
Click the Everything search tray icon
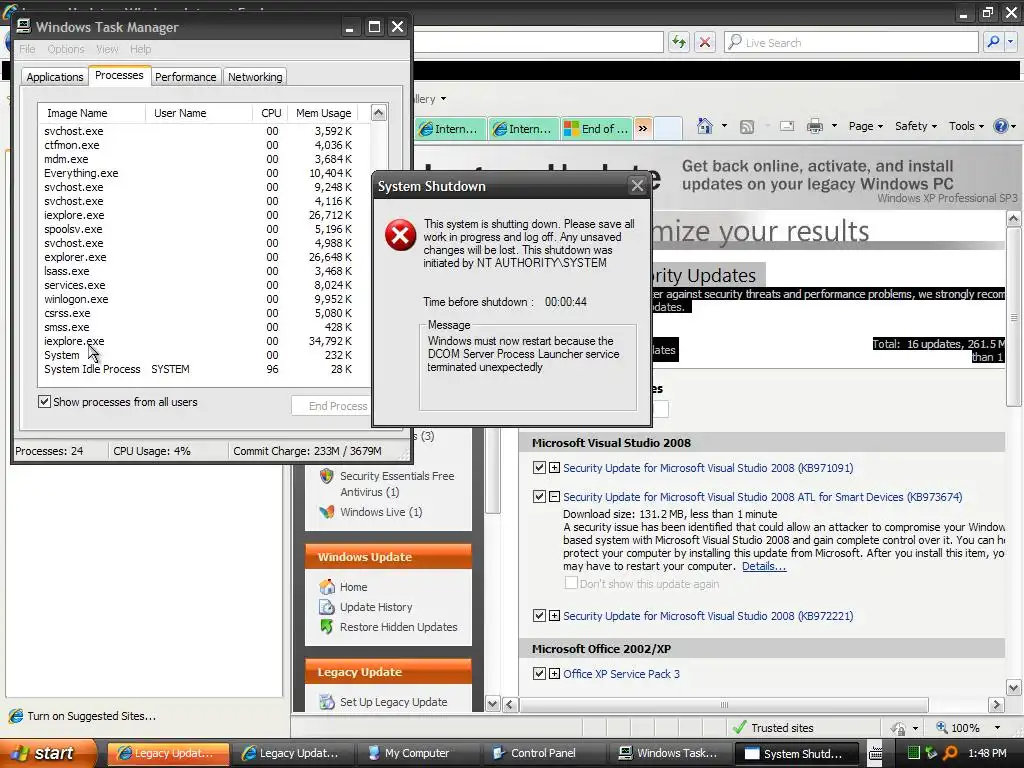(950, 753)
